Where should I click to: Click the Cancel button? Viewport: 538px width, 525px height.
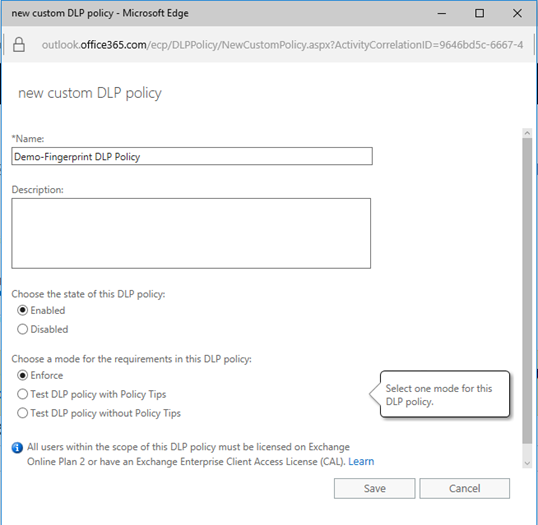pyautogui.click(x=465, y=488)
